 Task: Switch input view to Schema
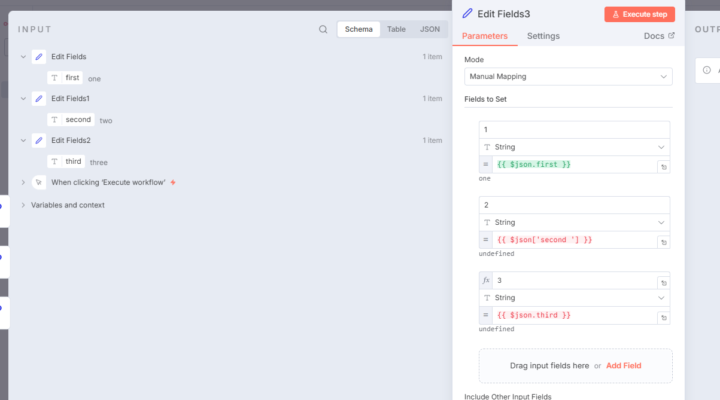359,29
